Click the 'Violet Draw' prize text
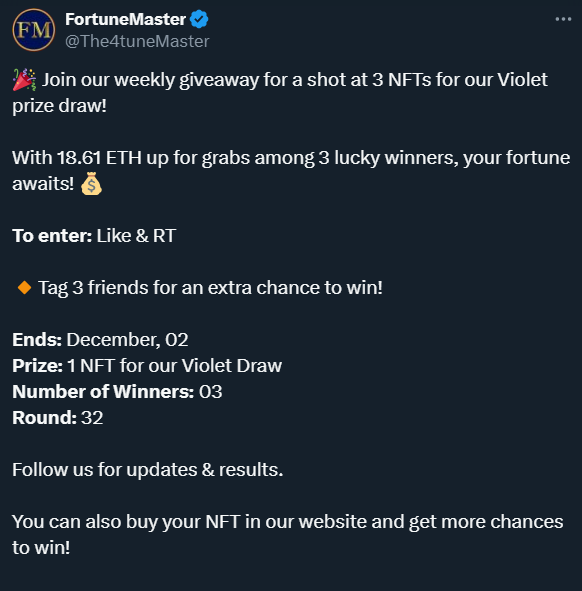582x591 pixels. [x=232, y=366]
